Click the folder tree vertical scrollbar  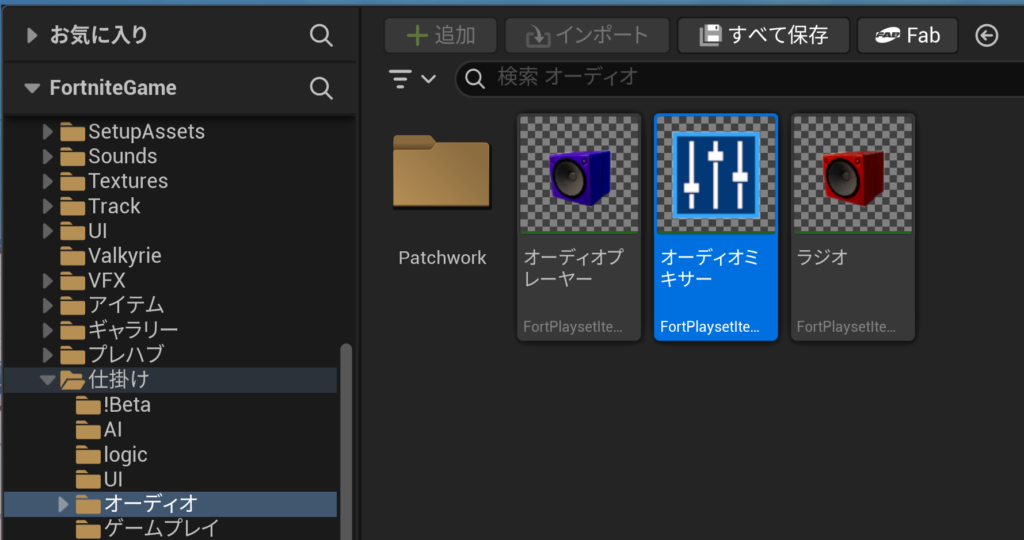coord(346,441)
